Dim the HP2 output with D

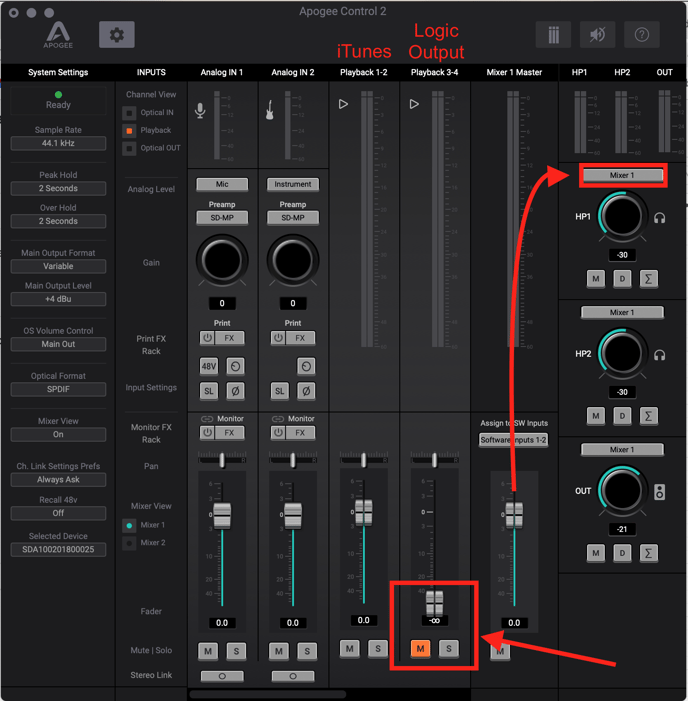point(622,416)
